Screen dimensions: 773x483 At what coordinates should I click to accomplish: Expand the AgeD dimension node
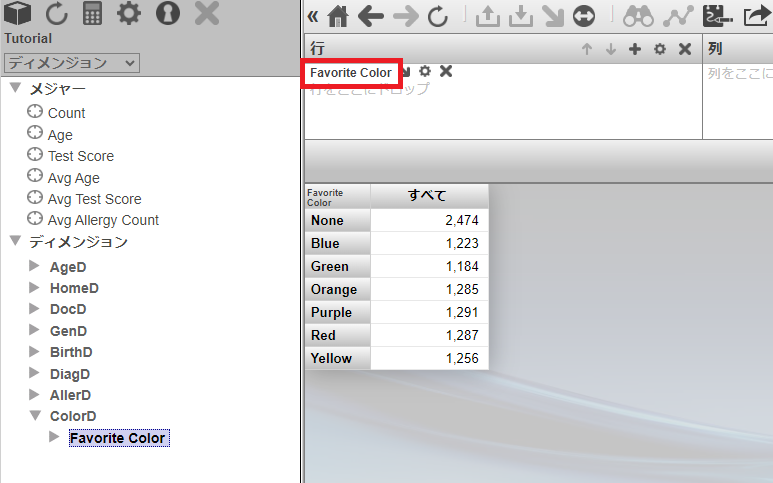point(34,266)
